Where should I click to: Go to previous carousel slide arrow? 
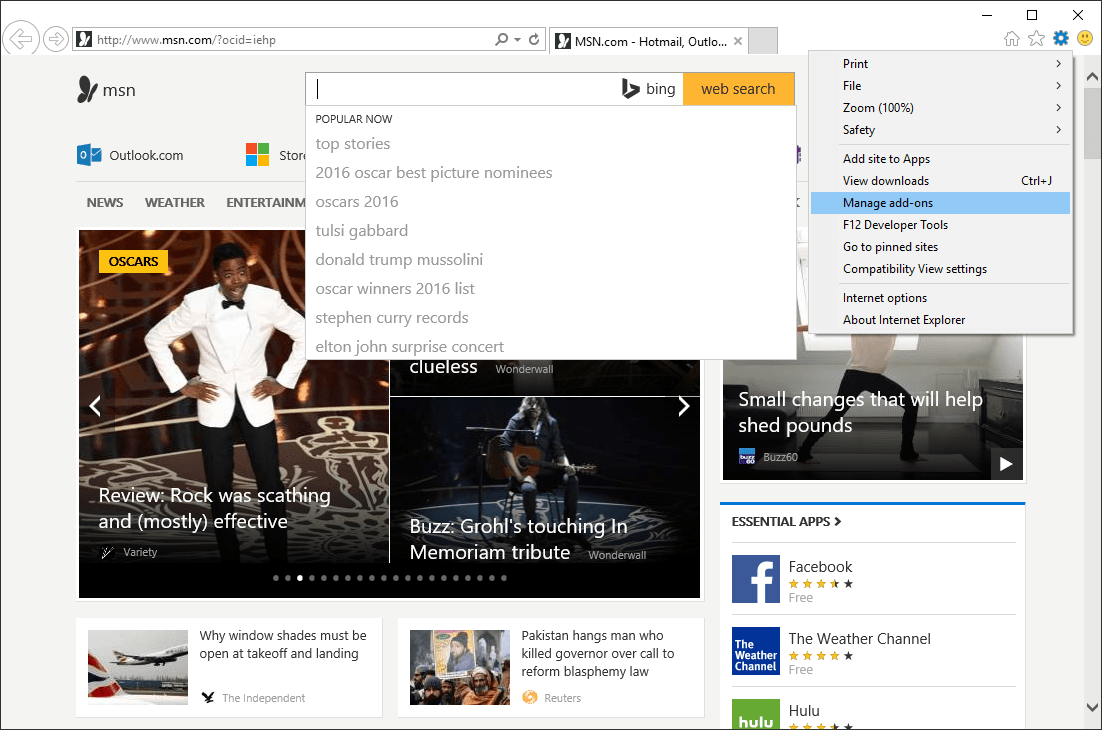coord(95,405)
